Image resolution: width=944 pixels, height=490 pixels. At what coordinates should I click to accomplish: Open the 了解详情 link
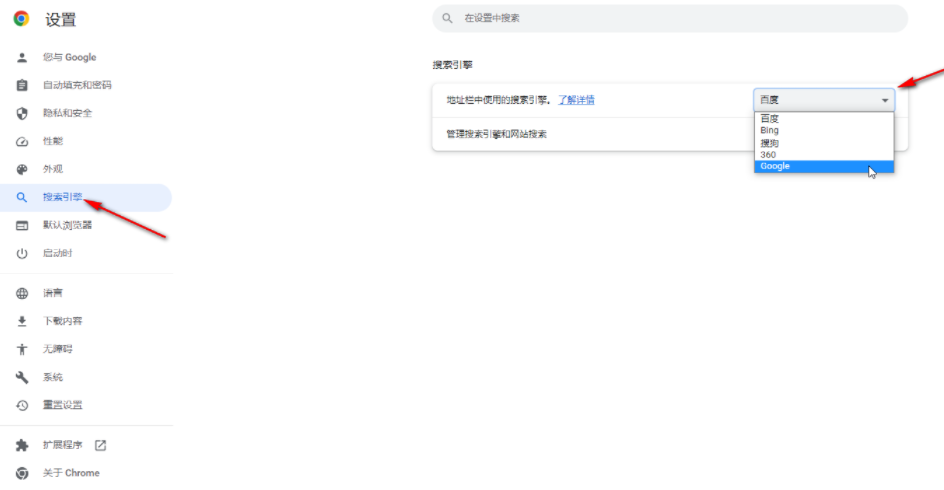576,100
